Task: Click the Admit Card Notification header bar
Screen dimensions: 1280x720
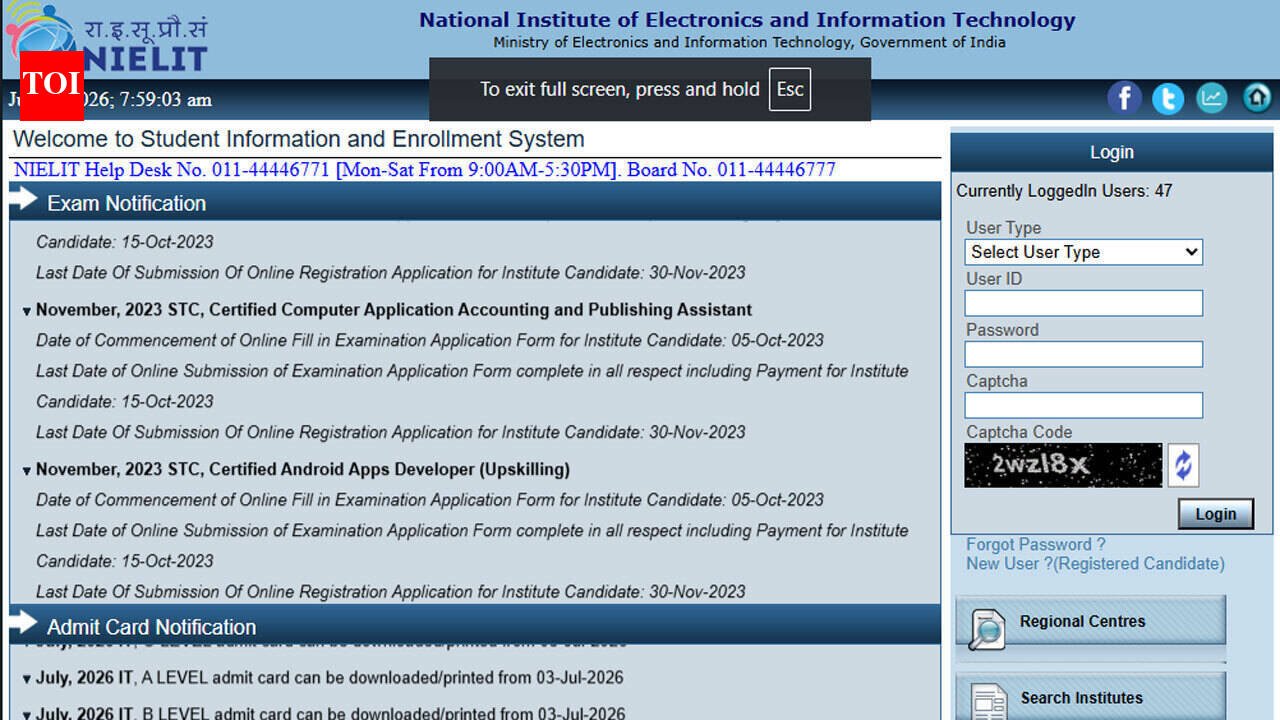Action: point(475,626)
